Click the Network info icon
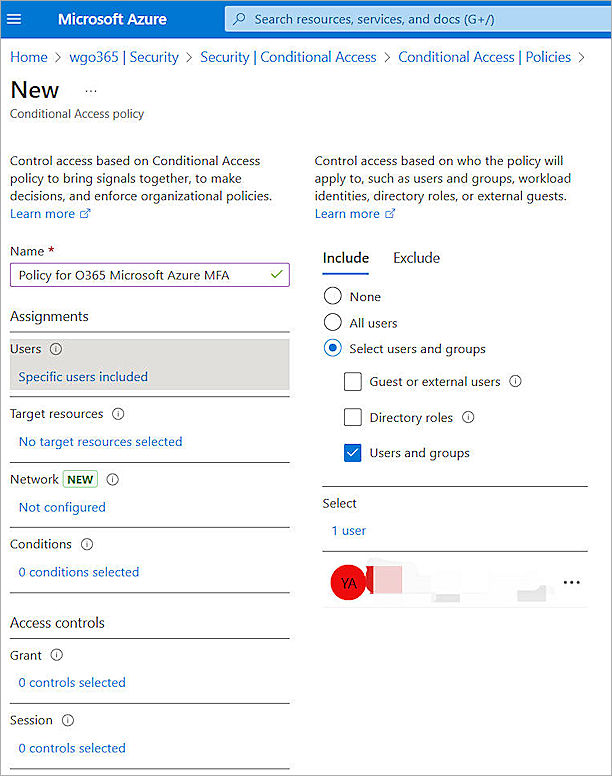612x776 pixels. point(112,480)
